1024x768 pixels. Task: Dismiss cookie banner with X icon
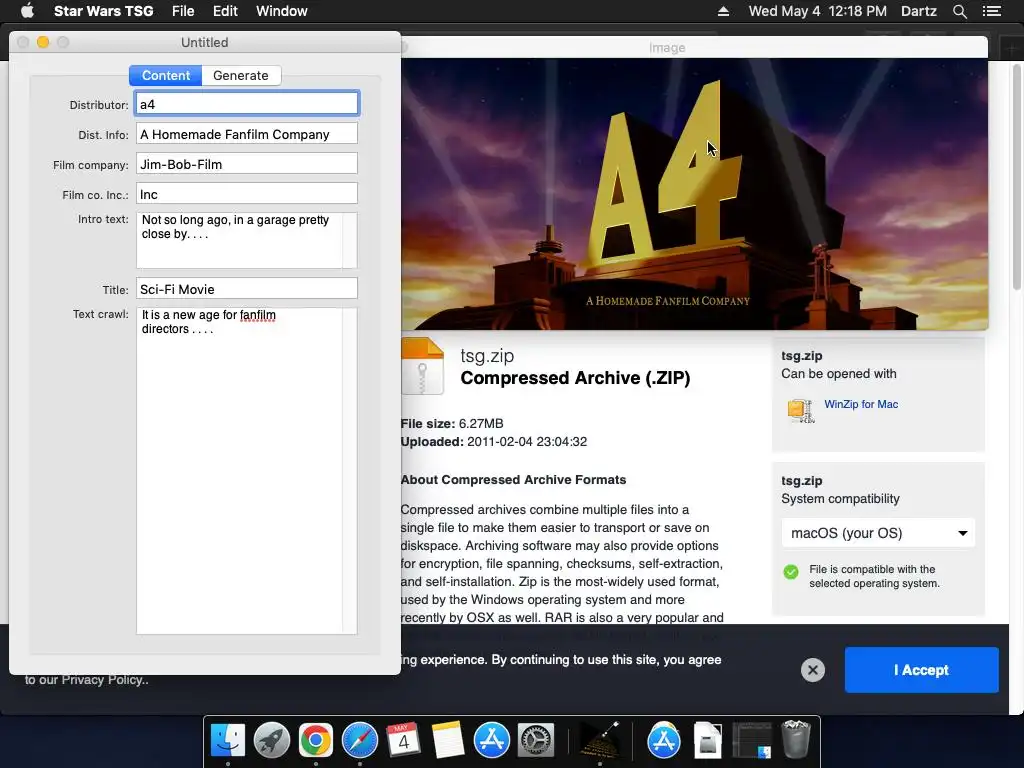pos(812,669)
